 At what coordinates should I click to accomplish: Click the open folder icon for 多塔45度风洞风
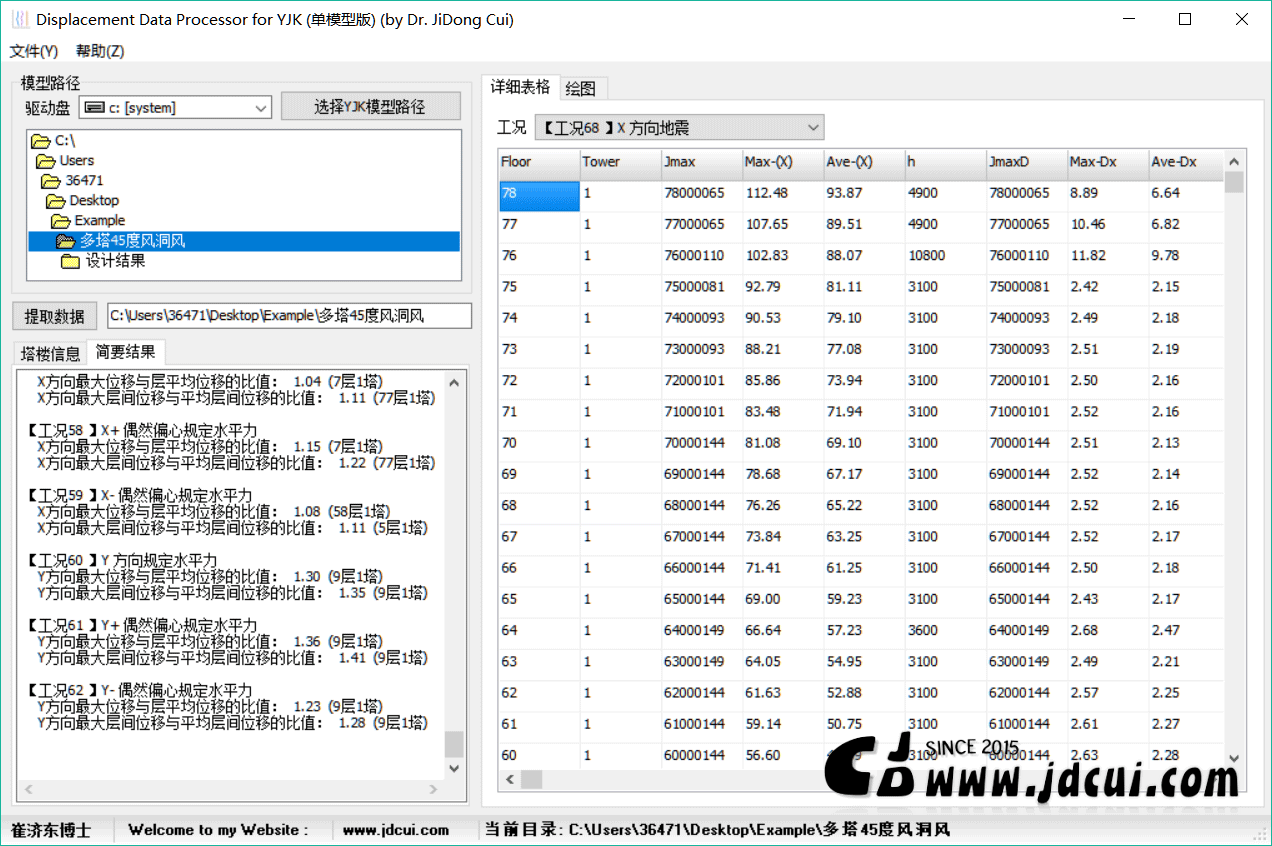click(65, 241)
